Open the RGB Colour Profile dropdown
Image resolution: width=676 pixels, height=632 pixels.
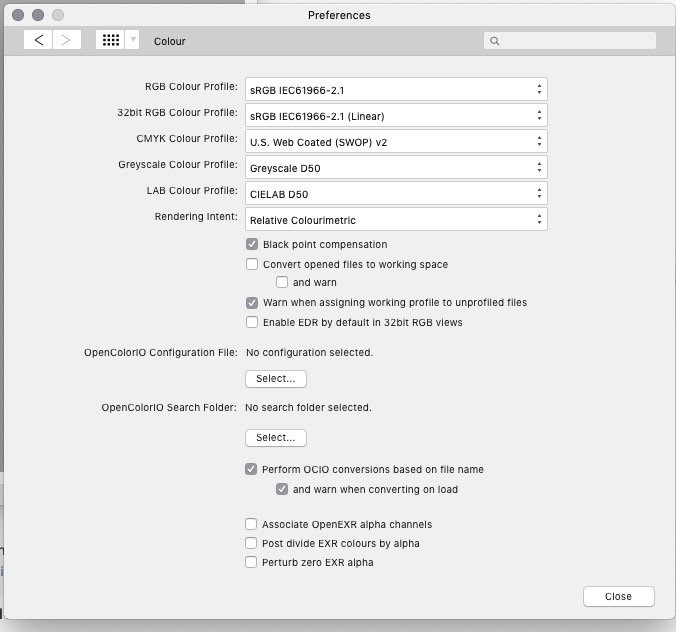click(x=396, y=90)
